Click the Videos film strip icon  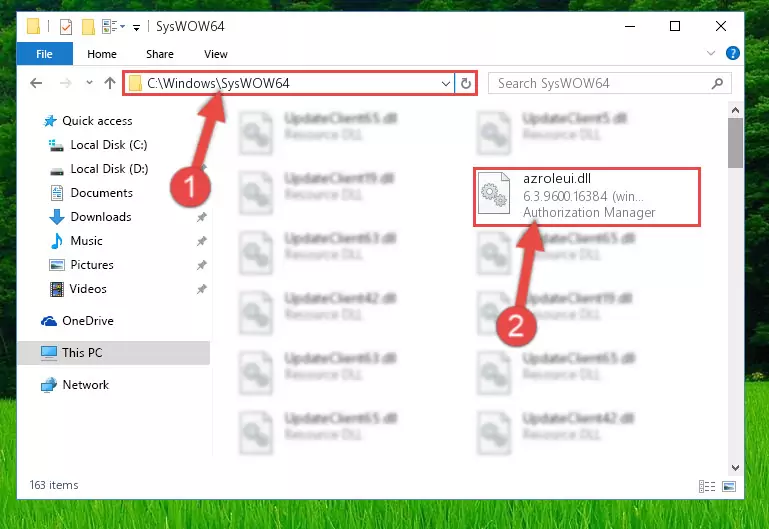point(57,289)
